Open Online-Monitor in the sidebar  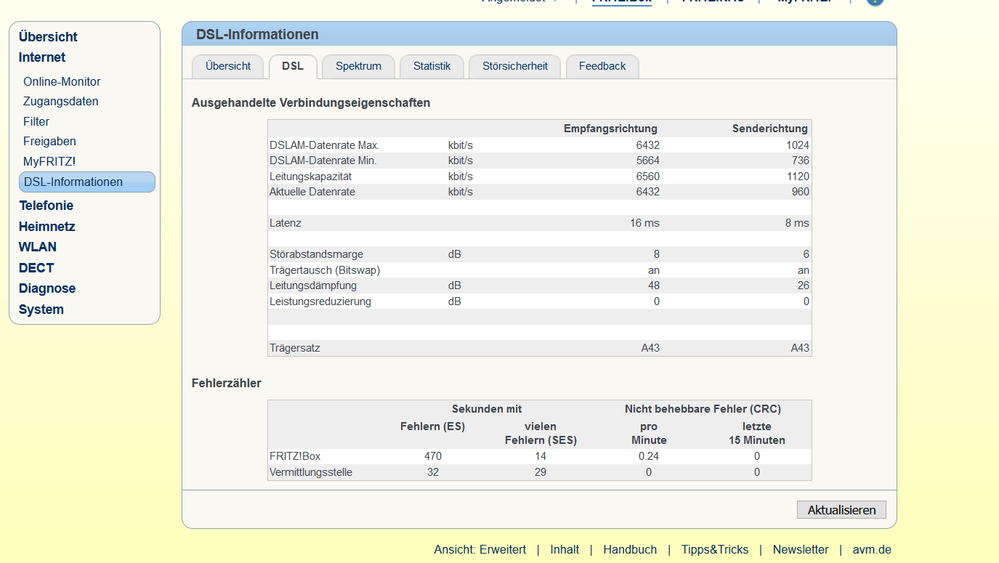click(62, 82)
